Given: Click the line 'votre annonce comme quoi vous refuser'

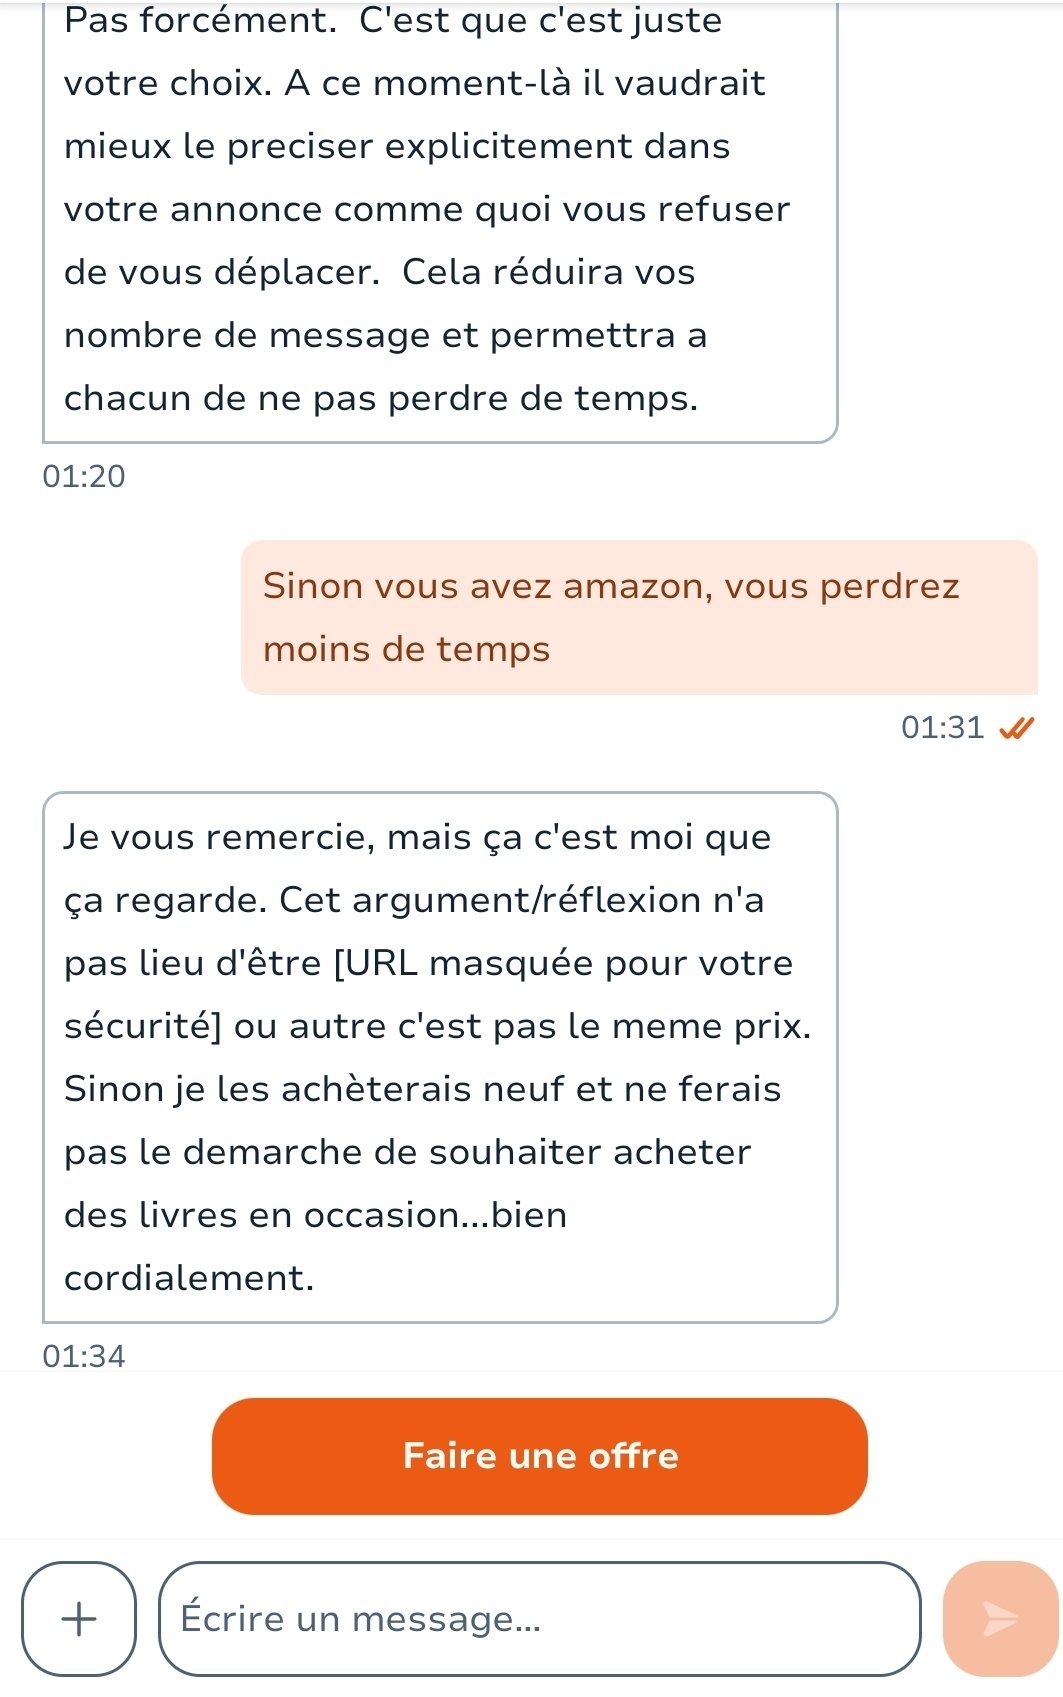Looking at the screenshot, I should 427,210.
